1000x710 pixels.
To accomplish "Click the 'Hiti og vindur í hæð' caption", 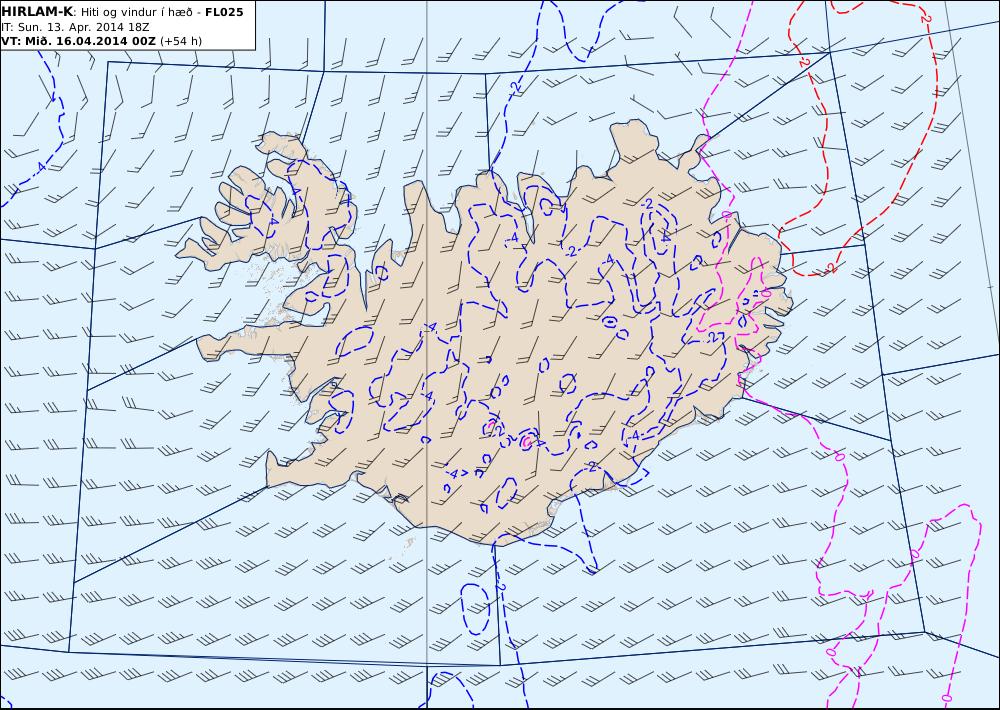I will 136,12.
